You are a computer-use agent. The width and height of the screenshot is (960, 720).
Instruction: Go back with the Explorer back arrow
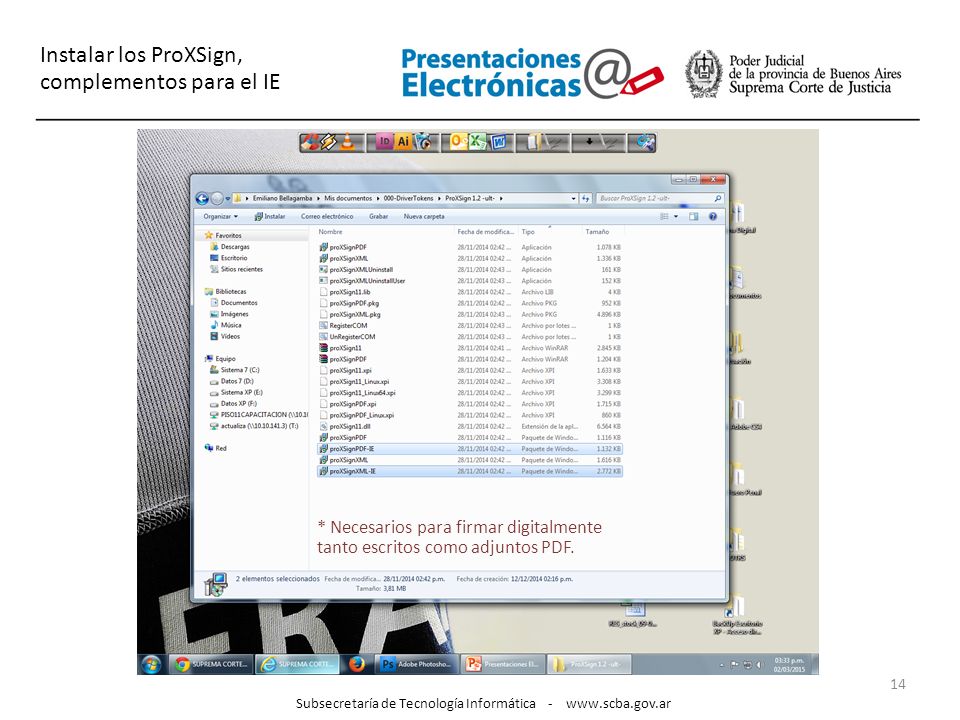point(201,198)
